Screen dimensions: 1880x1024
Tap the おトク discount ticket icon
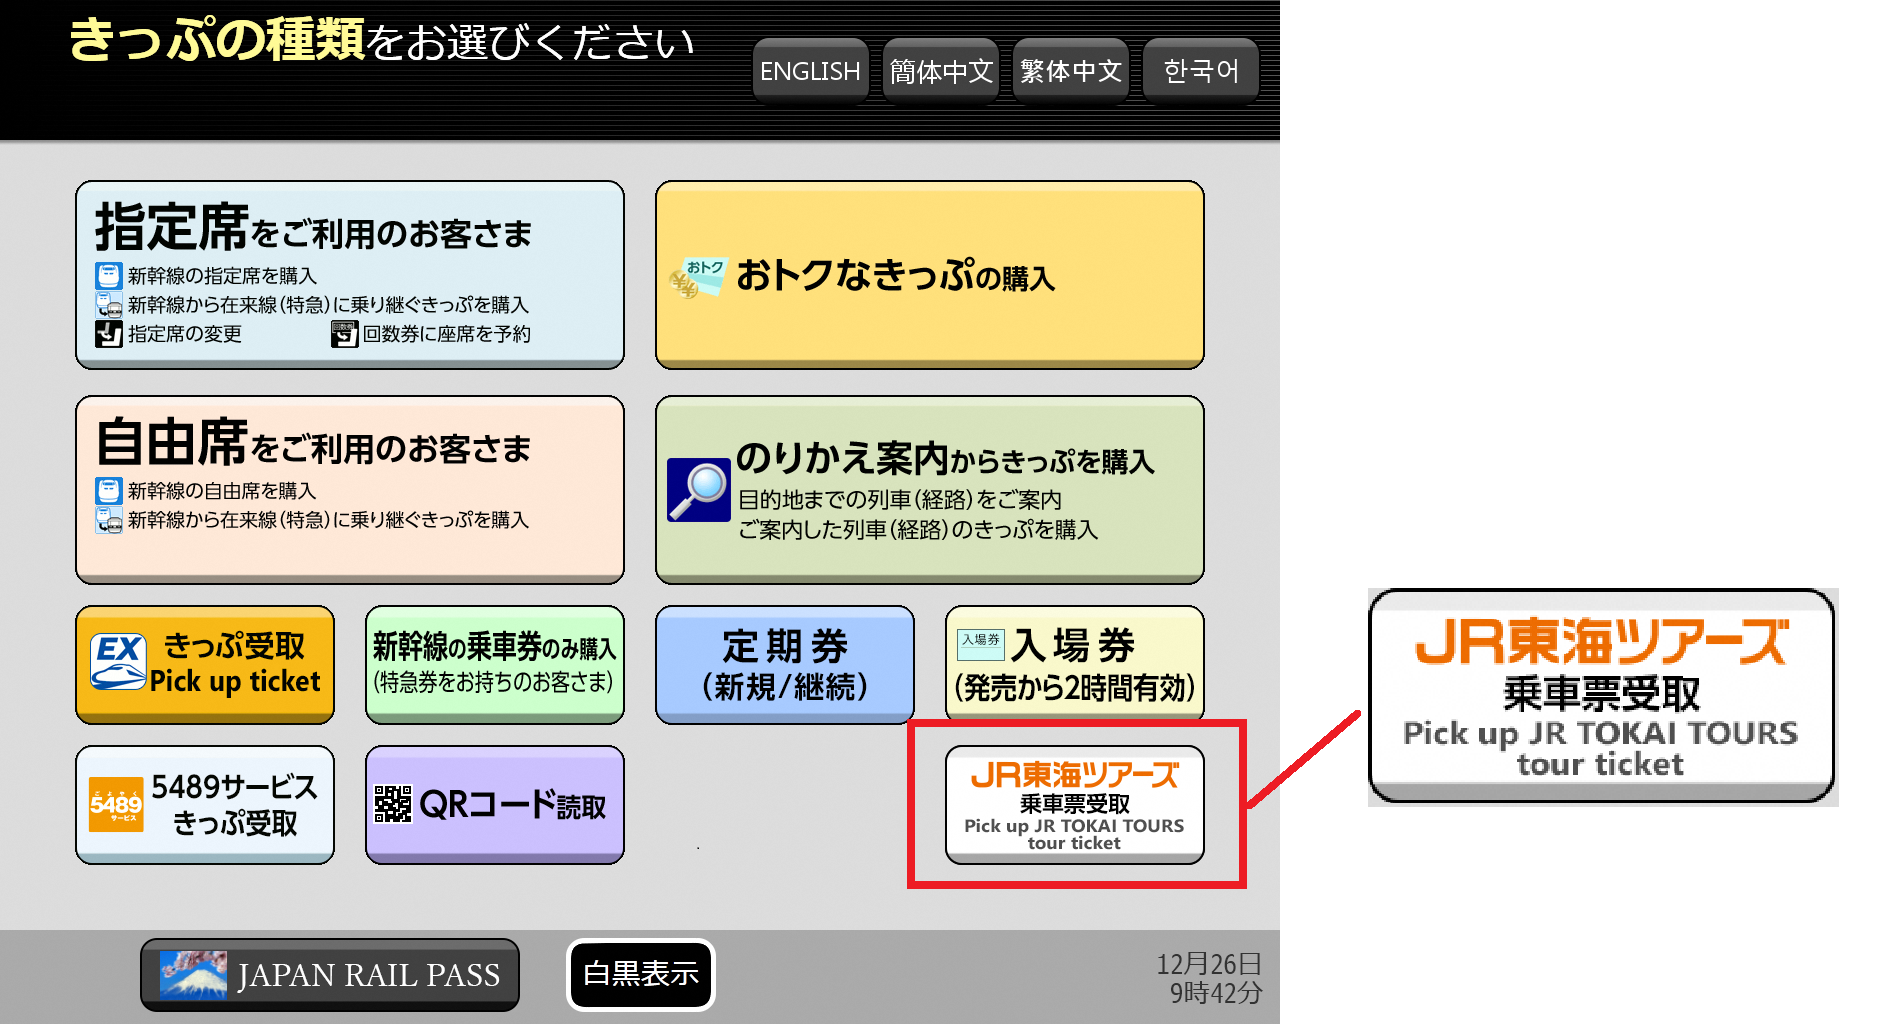697,277
